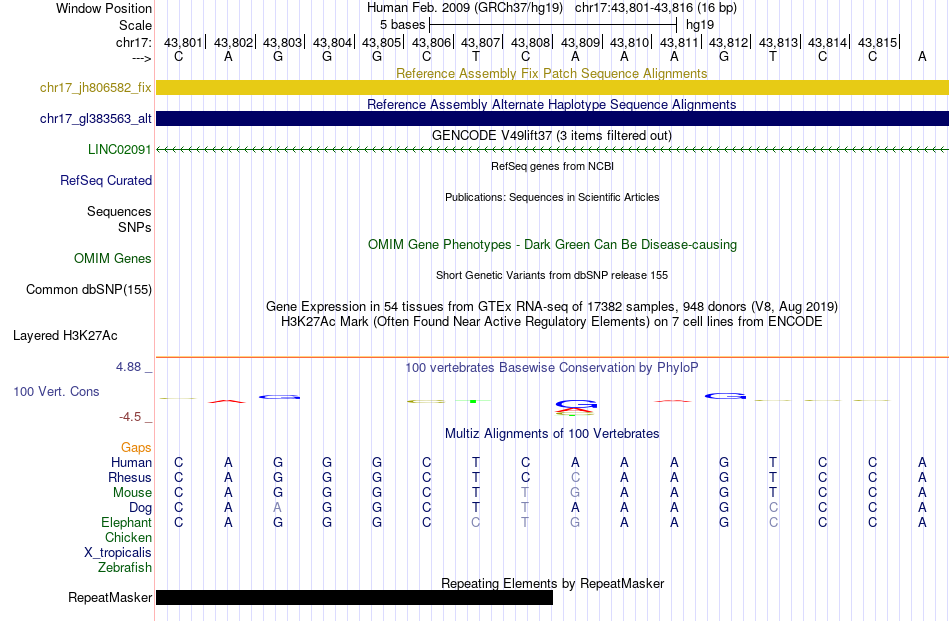950x621 pixels.
Task: Click the hg19 label beside scale bar
Action: tap(700, 25)
